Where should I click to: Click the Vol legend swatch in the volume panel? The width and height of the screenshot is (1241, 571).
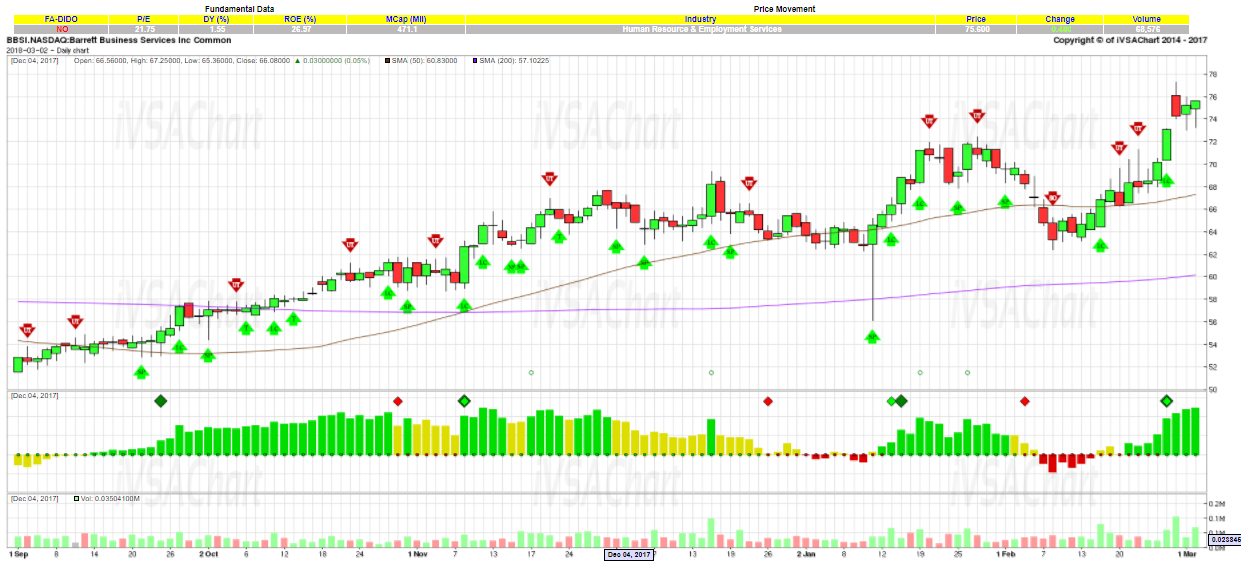[78, 498]
